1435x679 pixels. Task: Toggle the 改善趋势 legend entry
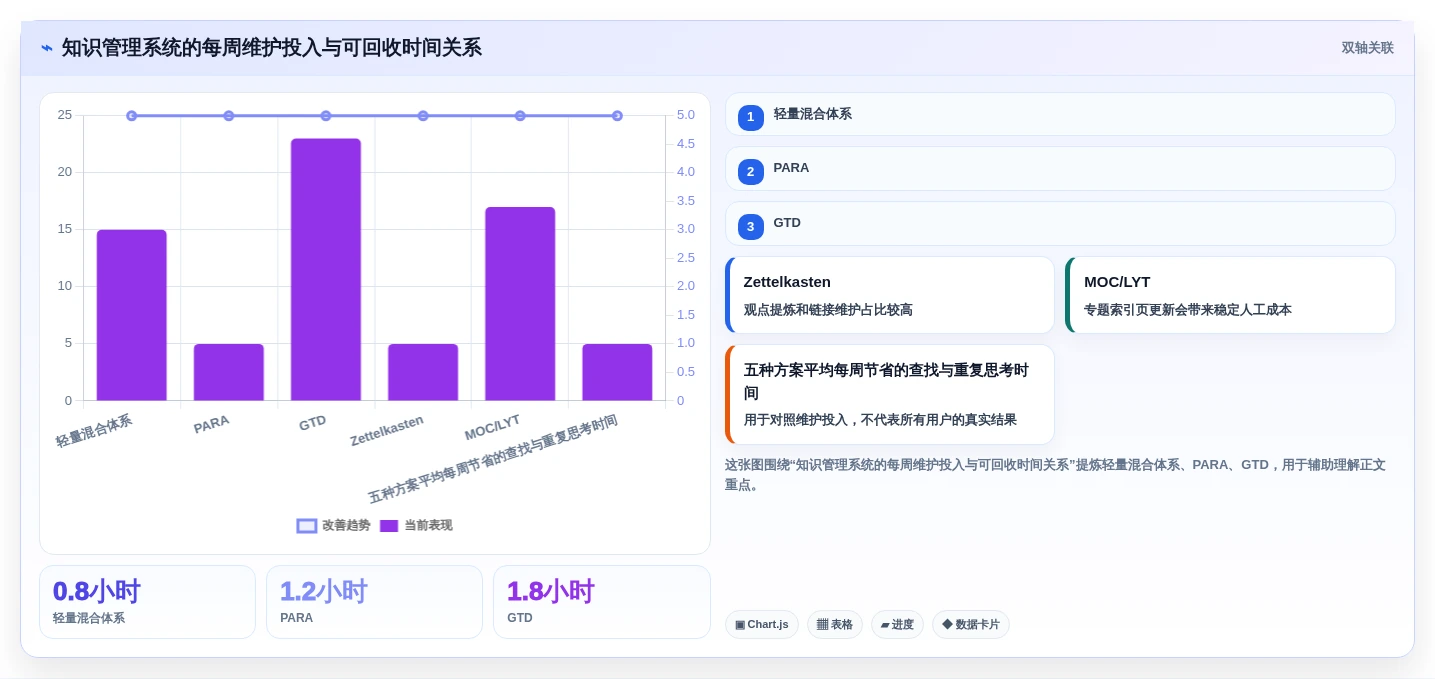tap(333, 525)
